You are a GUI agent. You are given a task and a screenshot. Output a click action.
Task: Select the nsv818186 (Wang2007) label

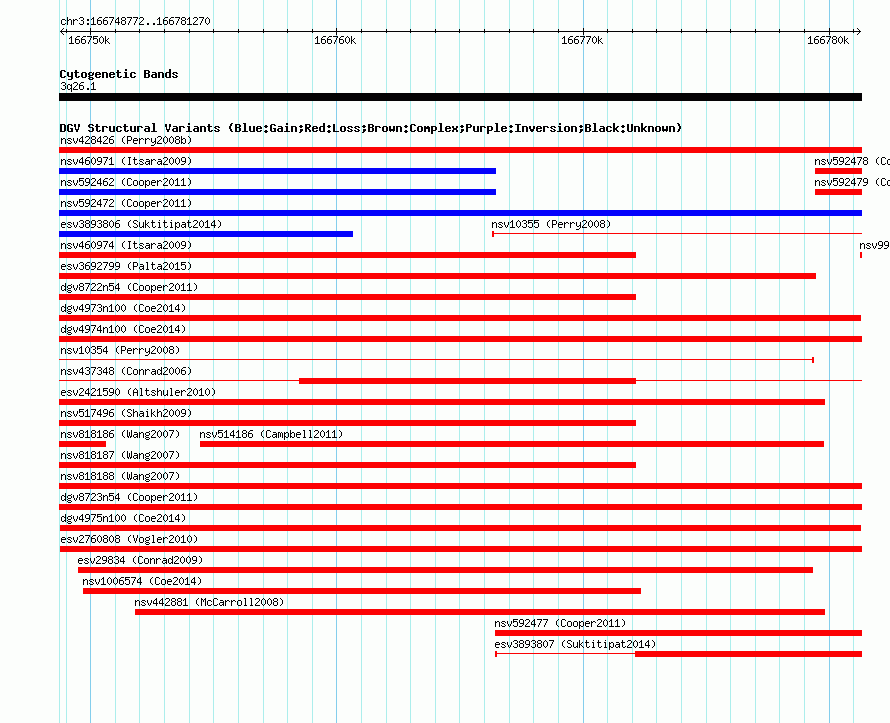[120, 434]
